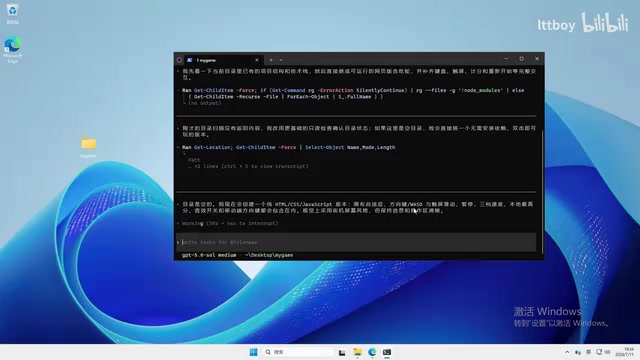Click the taskbar search box
Viewport: 640px width, 360px height.
point(299,352)
